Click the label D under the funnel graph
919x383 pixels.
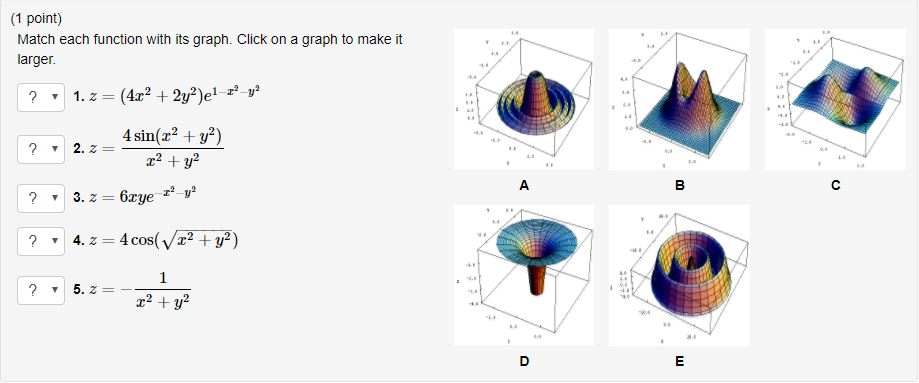[524, 361]
